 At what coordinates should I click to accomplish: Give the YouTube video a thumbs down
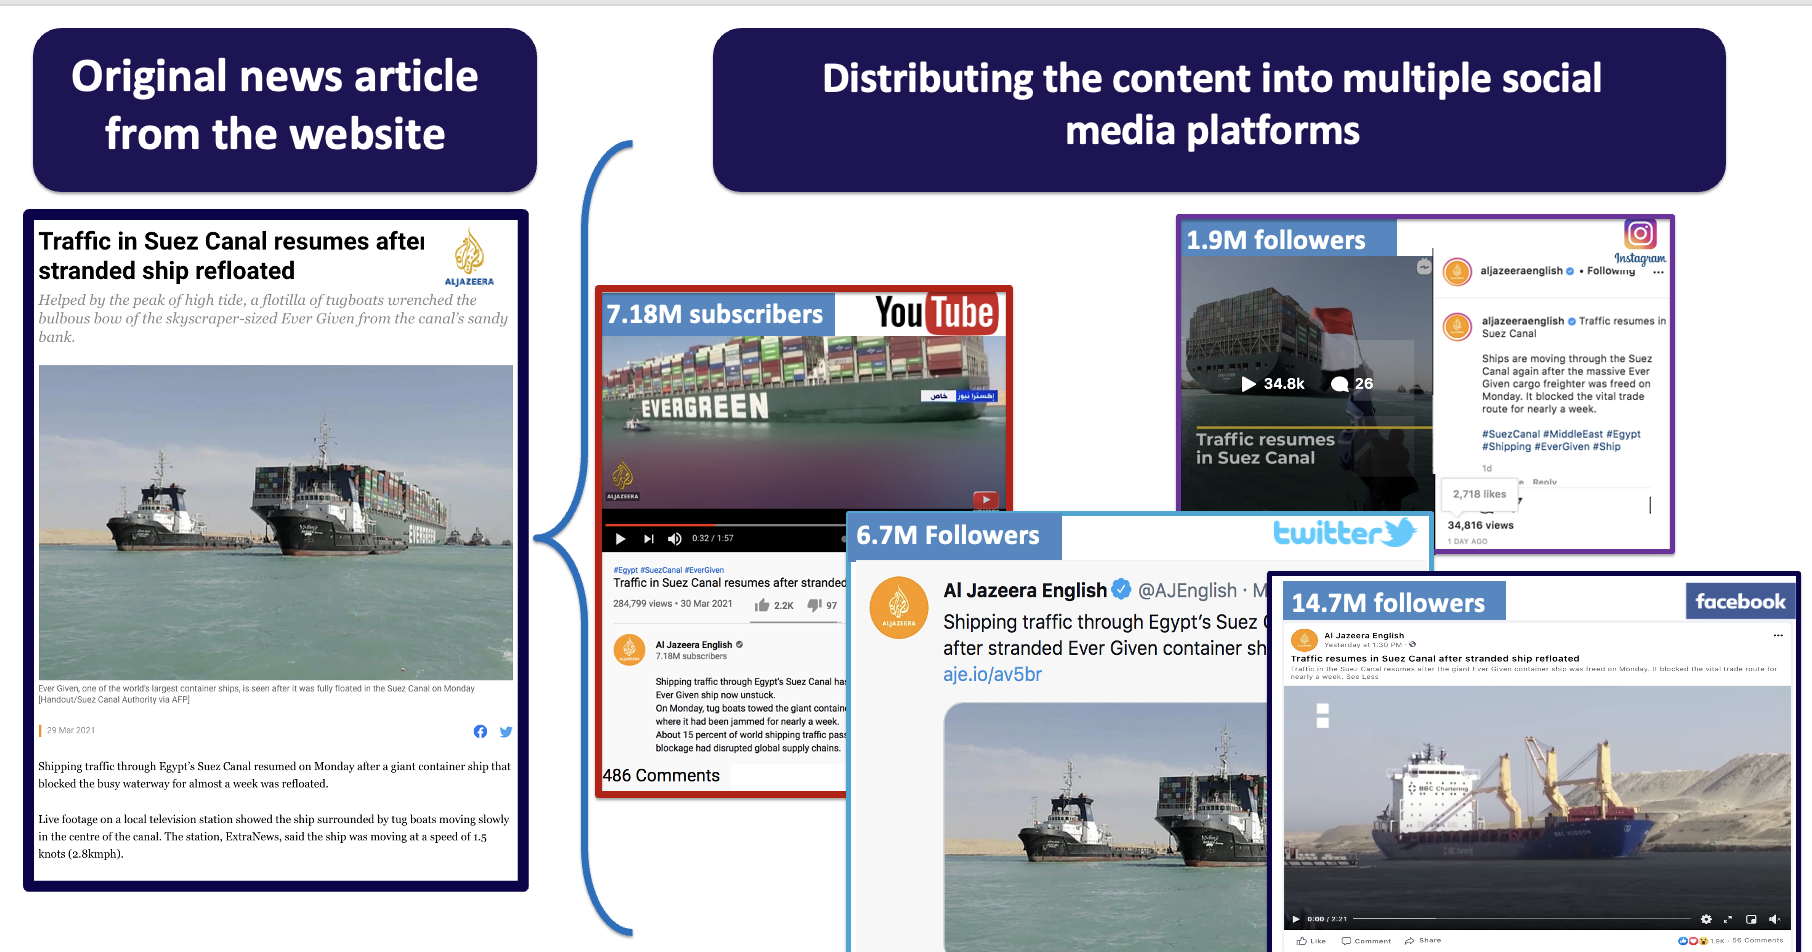(815, 604)
